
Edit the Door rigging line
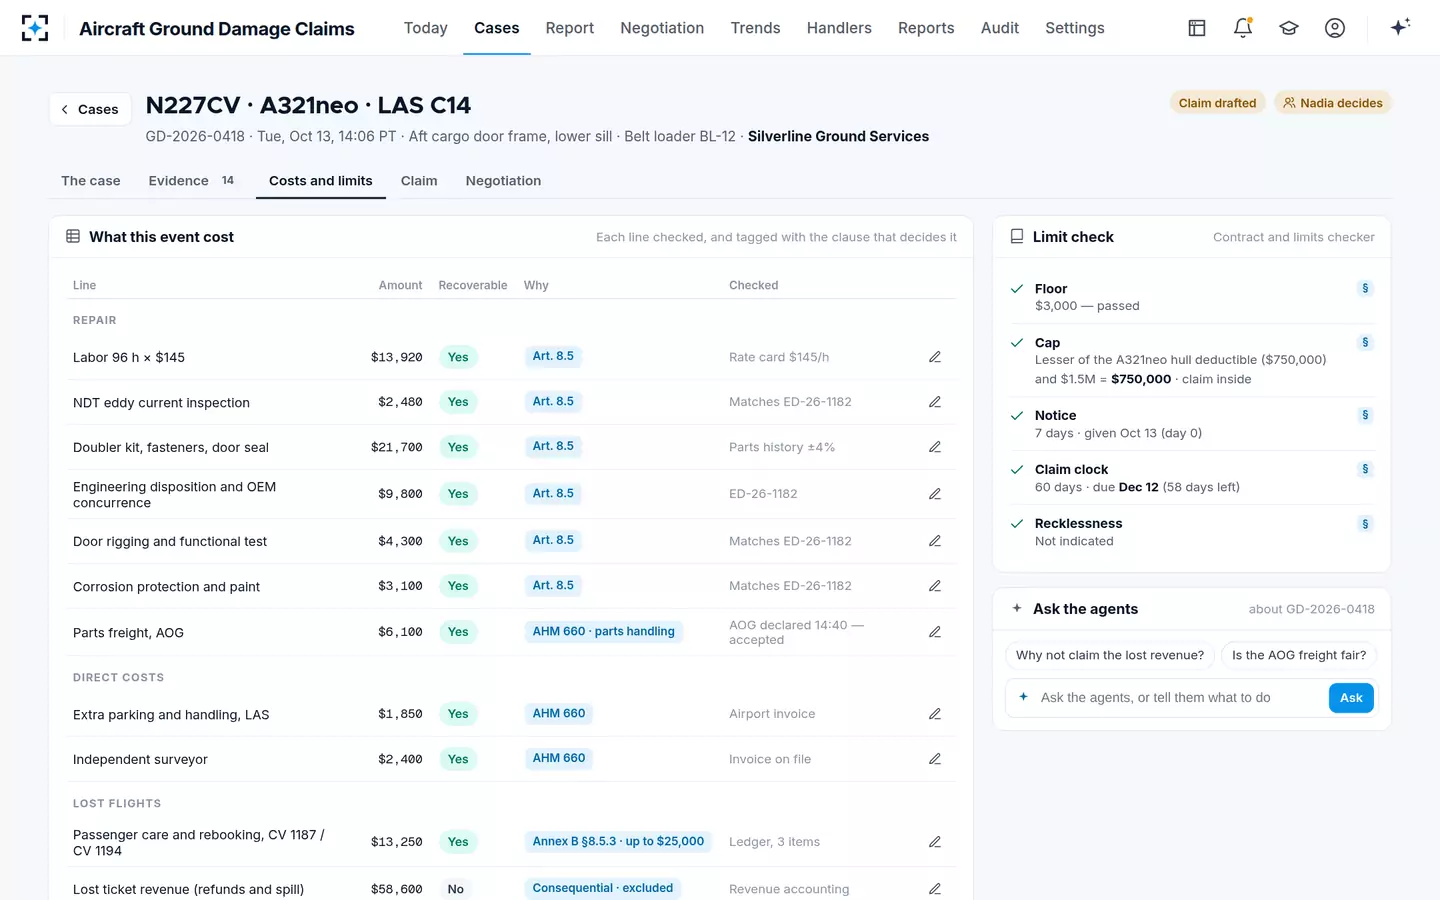click(935, 541)
